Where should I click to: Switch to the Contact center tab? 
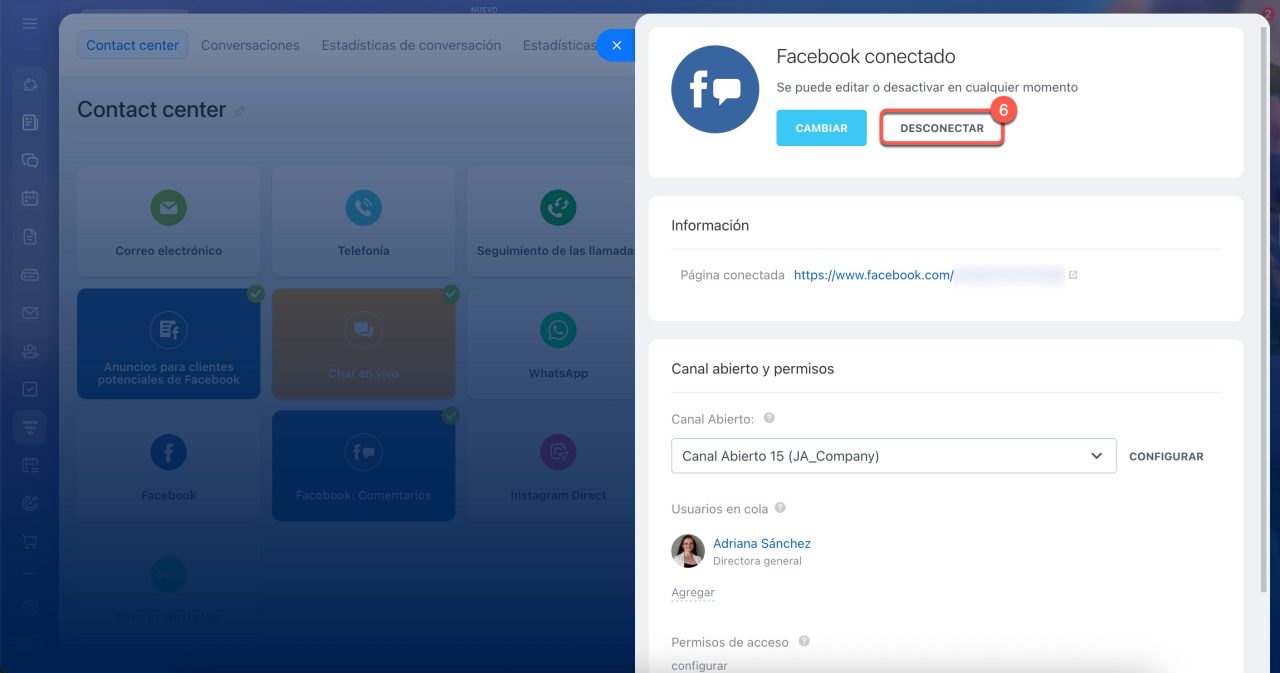(132, 45)
